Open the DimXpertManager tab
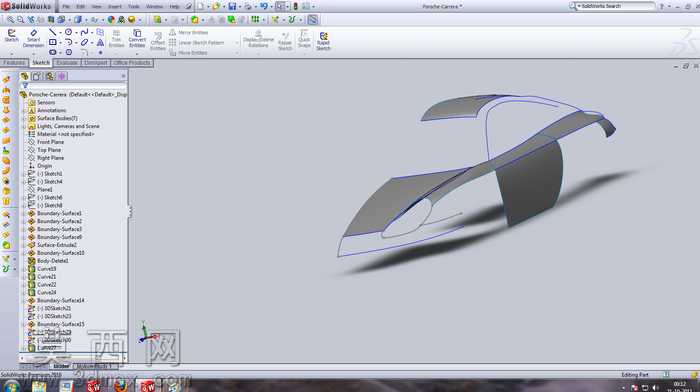The height and width of the screenshot is (392, 700). click(x=62, y=76)
